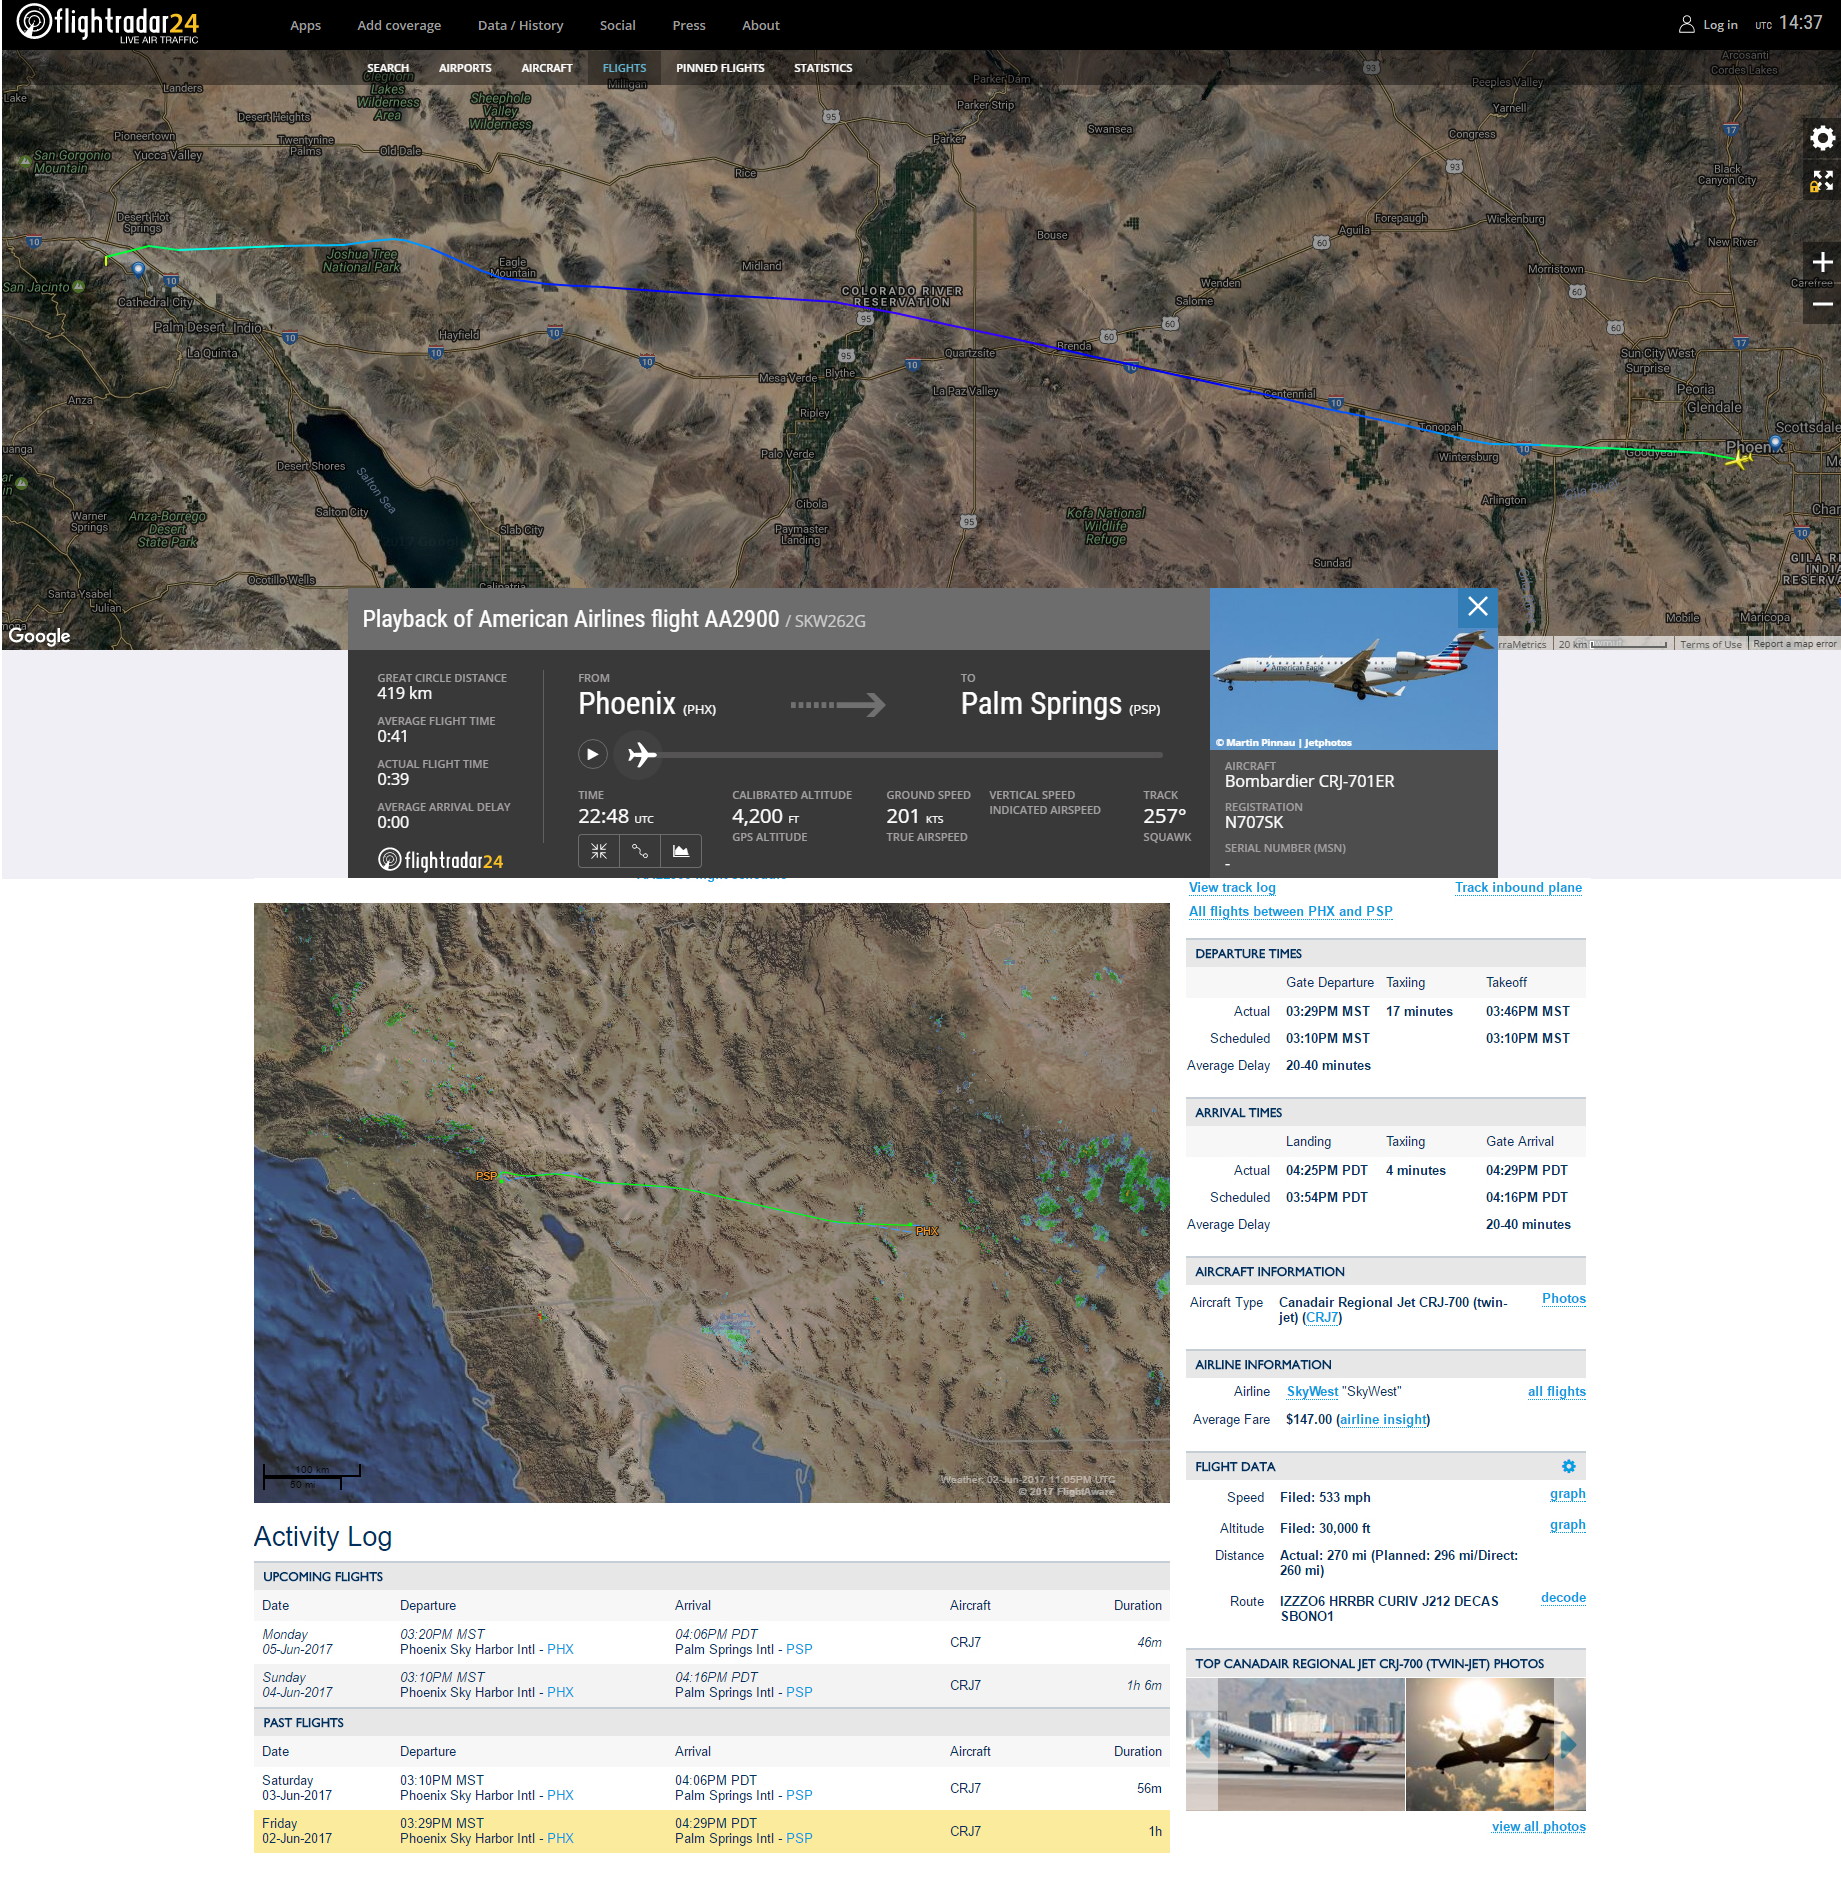Zoom out with the minus button
This screenshot has height=1880, width=1841.
click(1822, 303)
